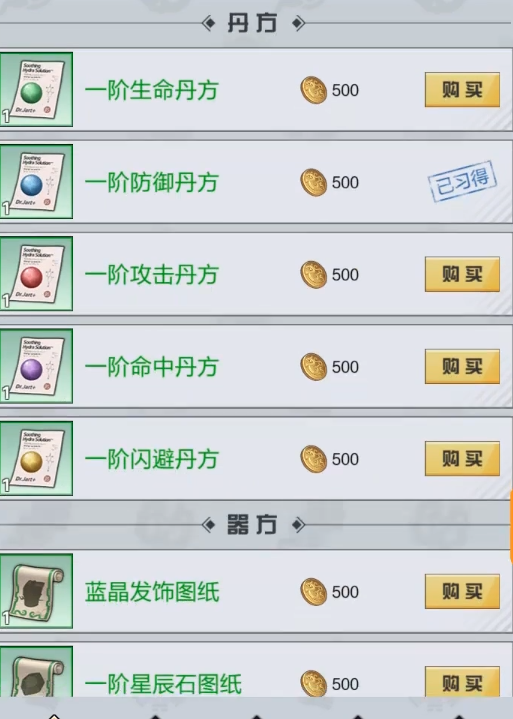Tap the 一阶防御丹方 item name

coord(152,183)
